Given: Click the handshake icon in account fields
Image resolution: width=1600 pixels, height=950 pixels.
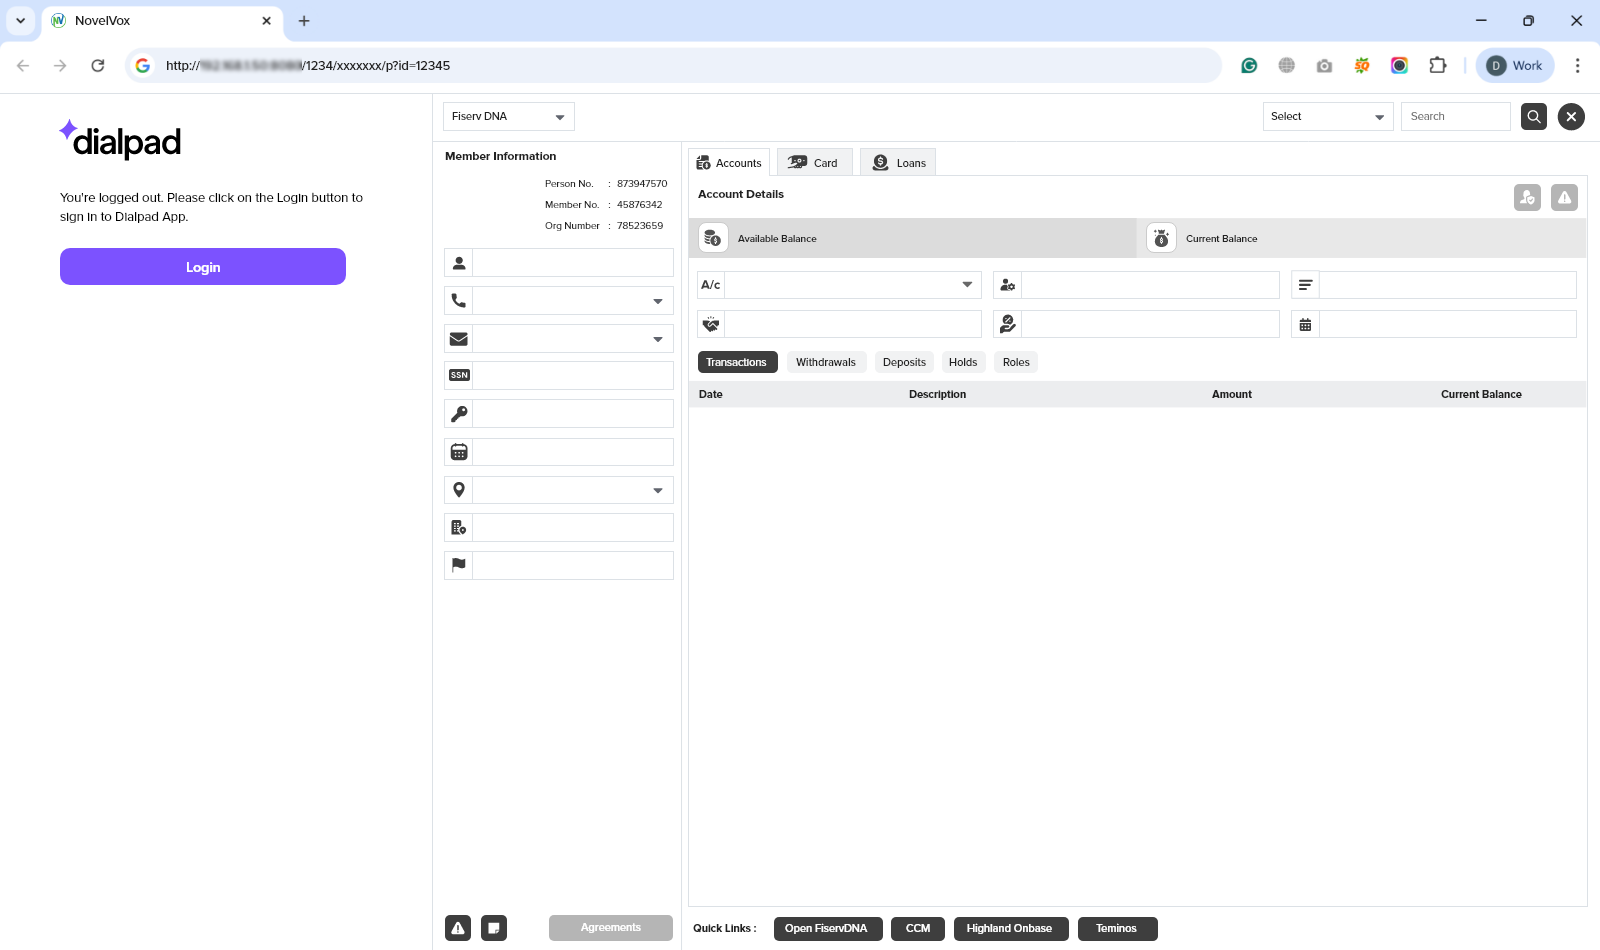Looking at the screenshot, I should tap(711, 324).
